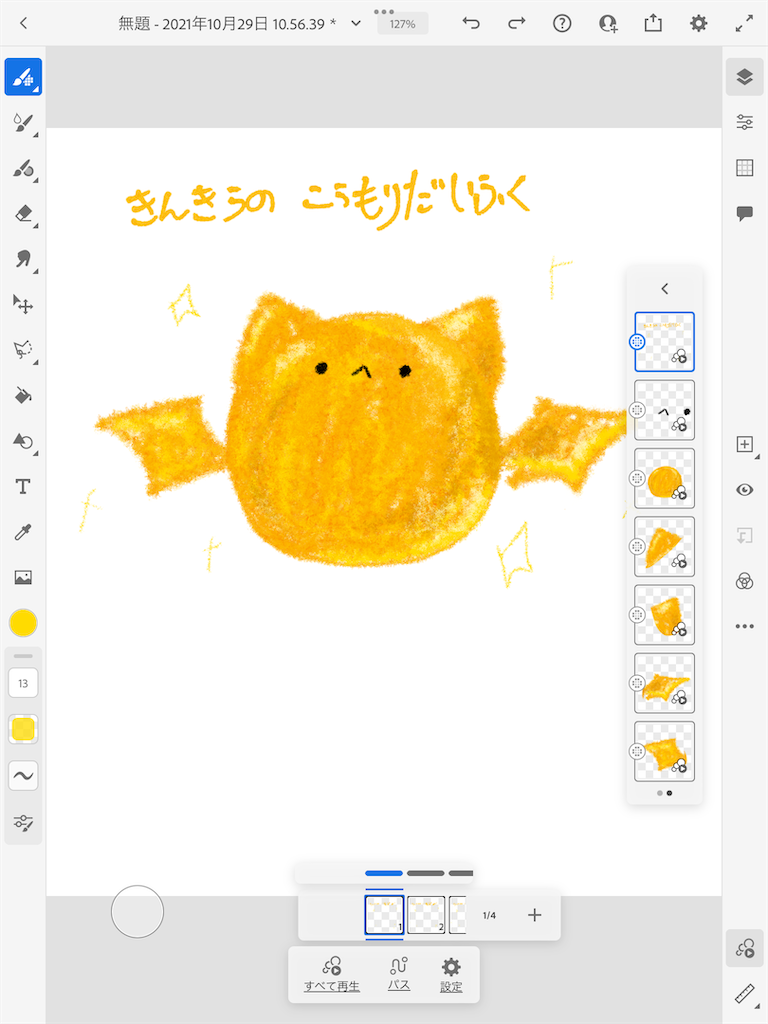Redo the last action

coord(517,24)
